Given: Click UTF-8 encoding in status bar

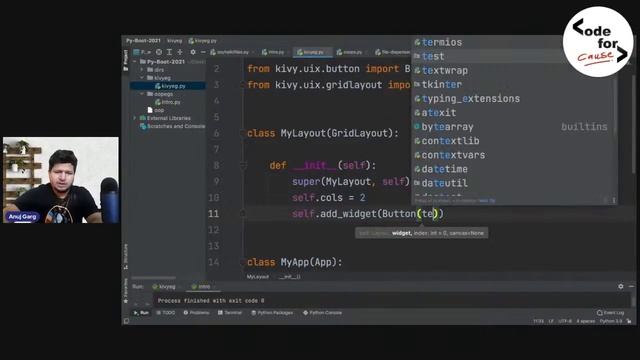Looking at the screenshot, I should pos(565,321).
